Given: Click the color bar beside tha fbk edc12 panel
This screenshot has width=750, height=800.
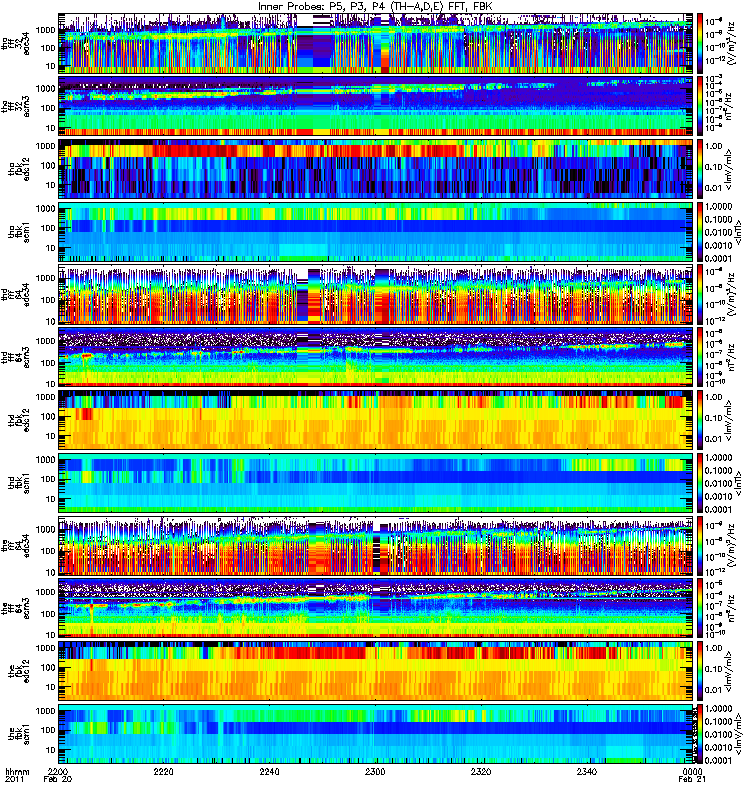Looking at the screenshot, I should 699,169.
